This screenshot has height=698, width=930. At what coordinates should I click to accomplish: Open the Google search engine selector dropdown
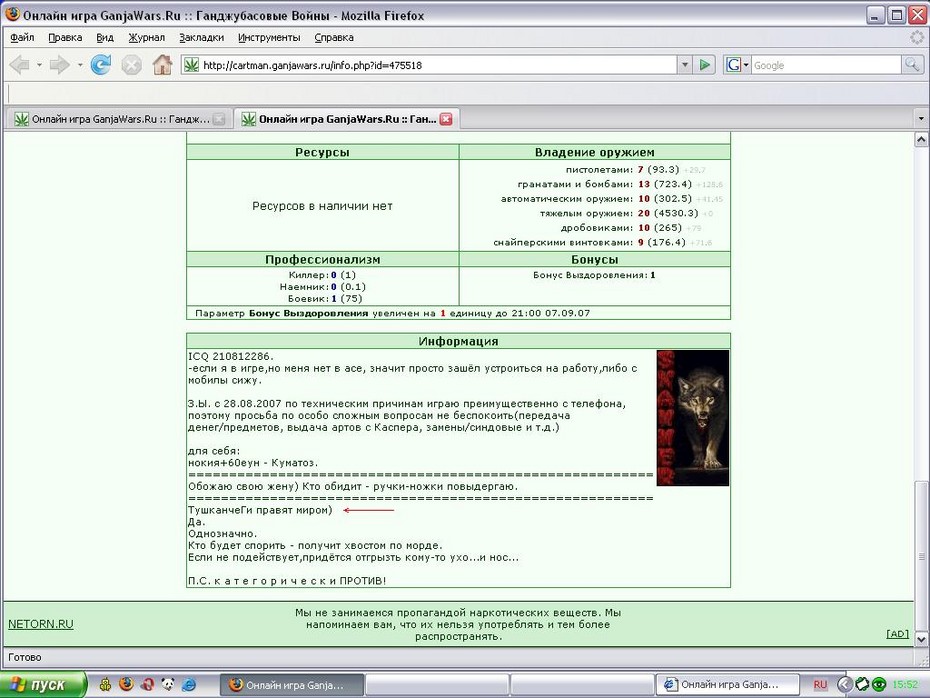[737, 65]
